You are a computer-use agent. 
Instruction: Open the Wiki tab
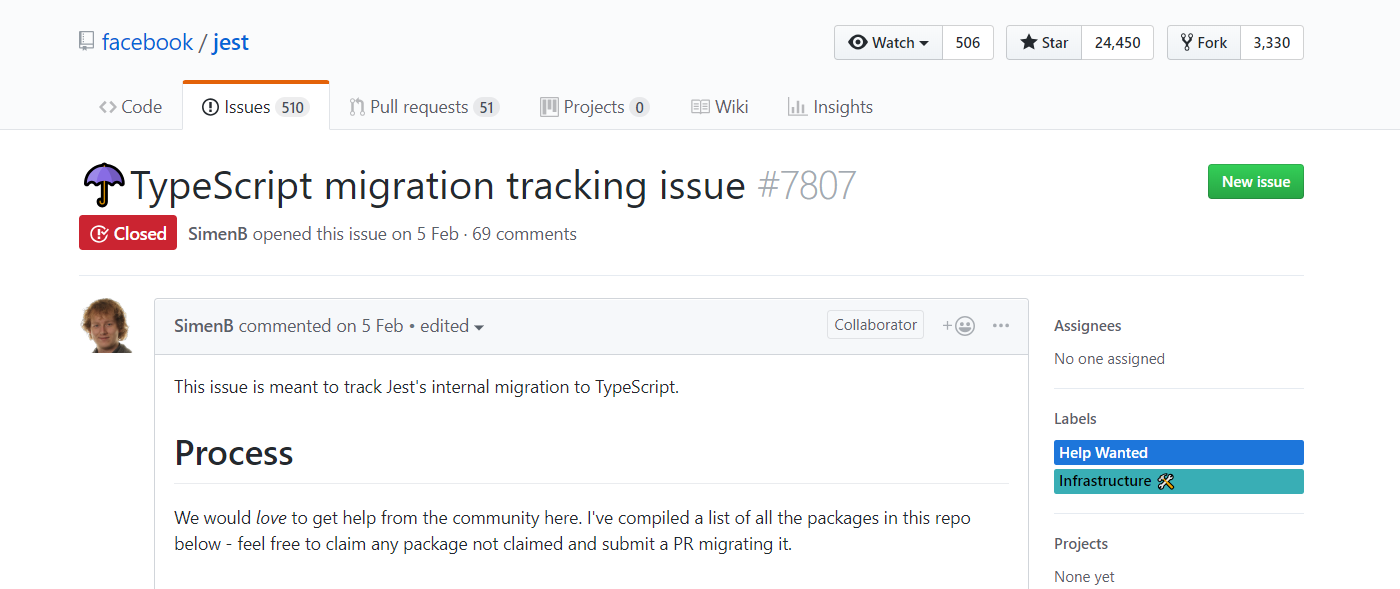coord(720,107)
